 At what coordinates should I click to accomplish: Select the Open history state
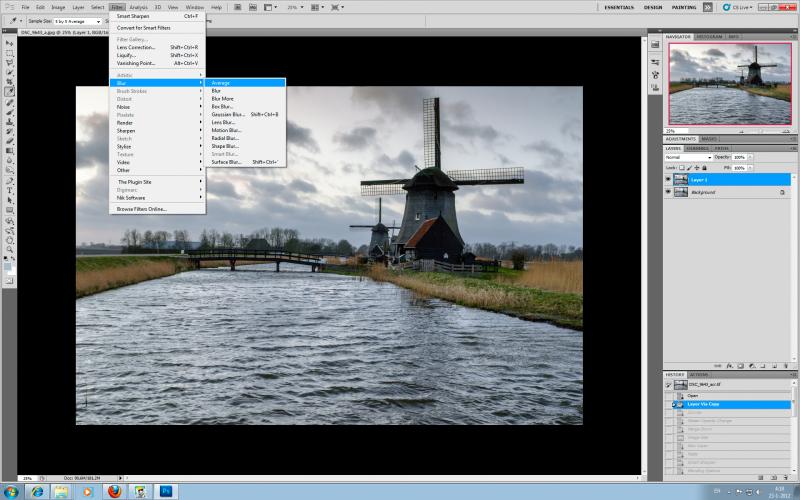pos(728,395)
